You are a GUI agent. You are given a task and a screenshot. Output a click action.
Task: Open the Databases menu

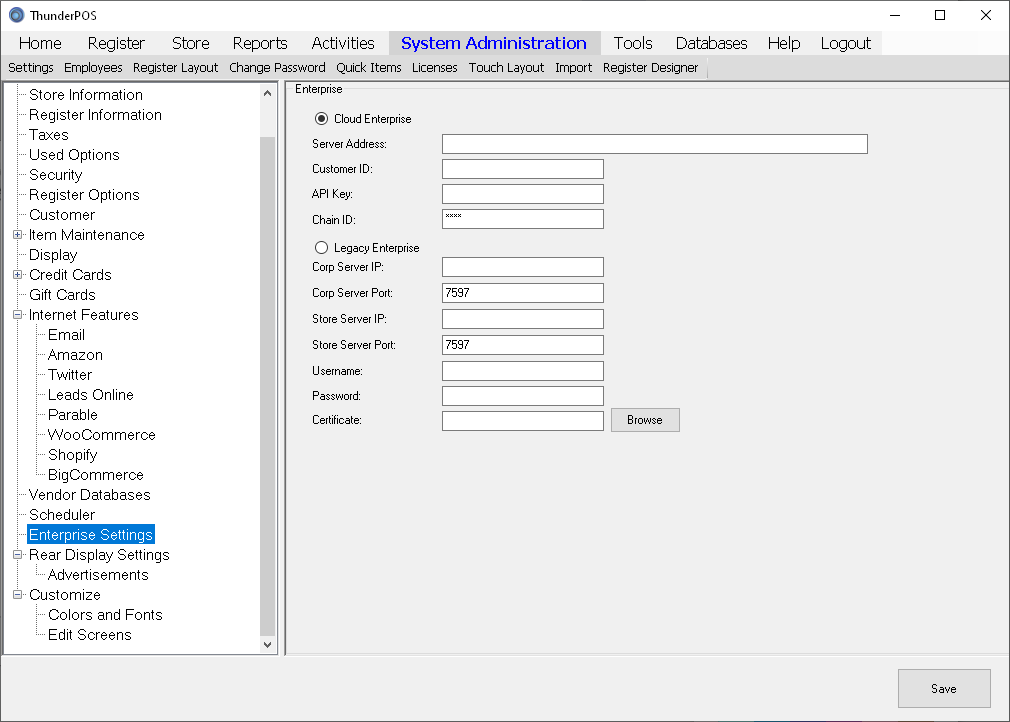(x=711, y=43)
